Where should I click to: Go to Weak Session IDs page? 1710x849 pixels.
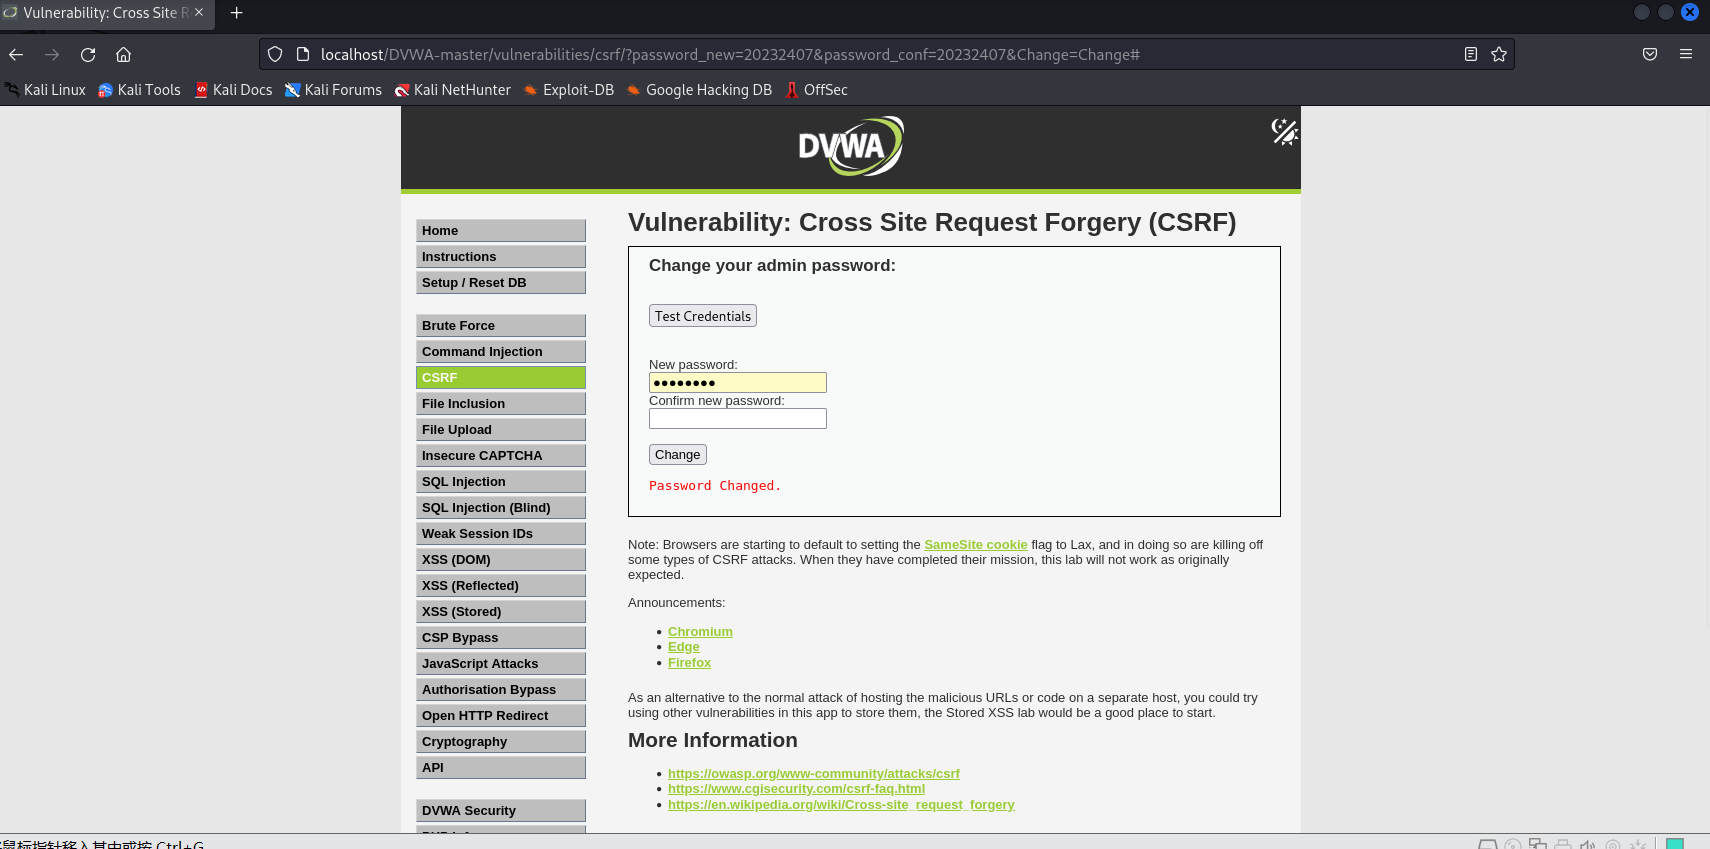click(x=501, y=533)
